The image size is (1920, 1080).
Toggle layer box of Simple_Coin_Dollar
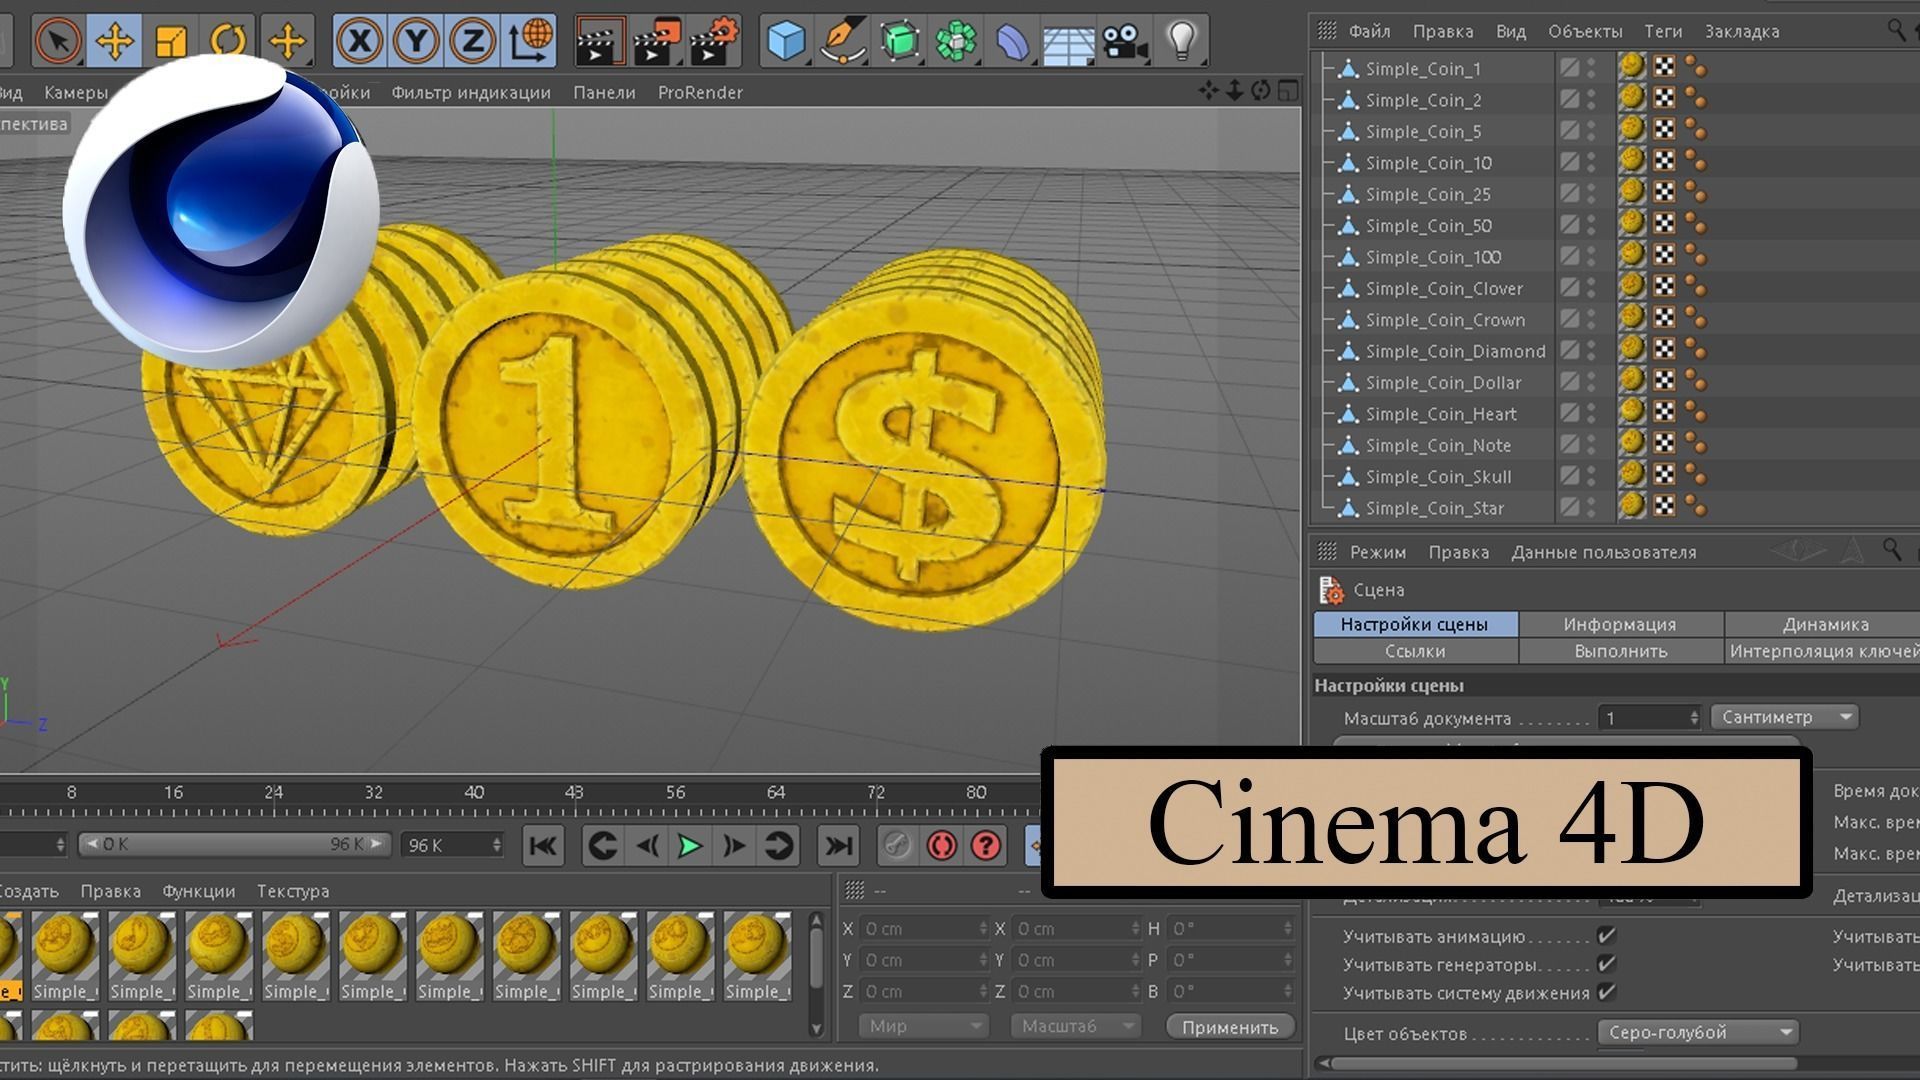[1569, 382]
